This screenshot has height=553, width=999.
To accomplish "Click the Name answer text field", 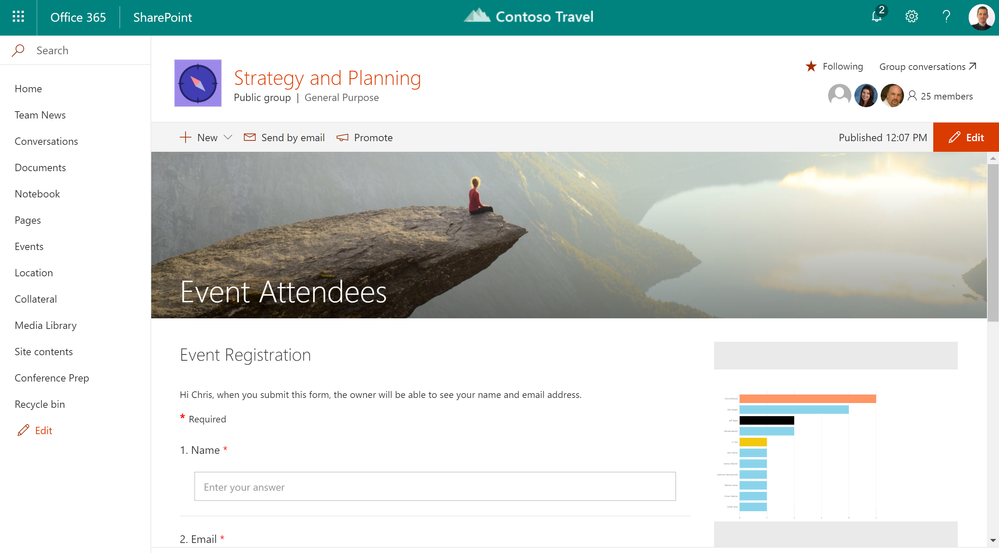I will [435, 487].
